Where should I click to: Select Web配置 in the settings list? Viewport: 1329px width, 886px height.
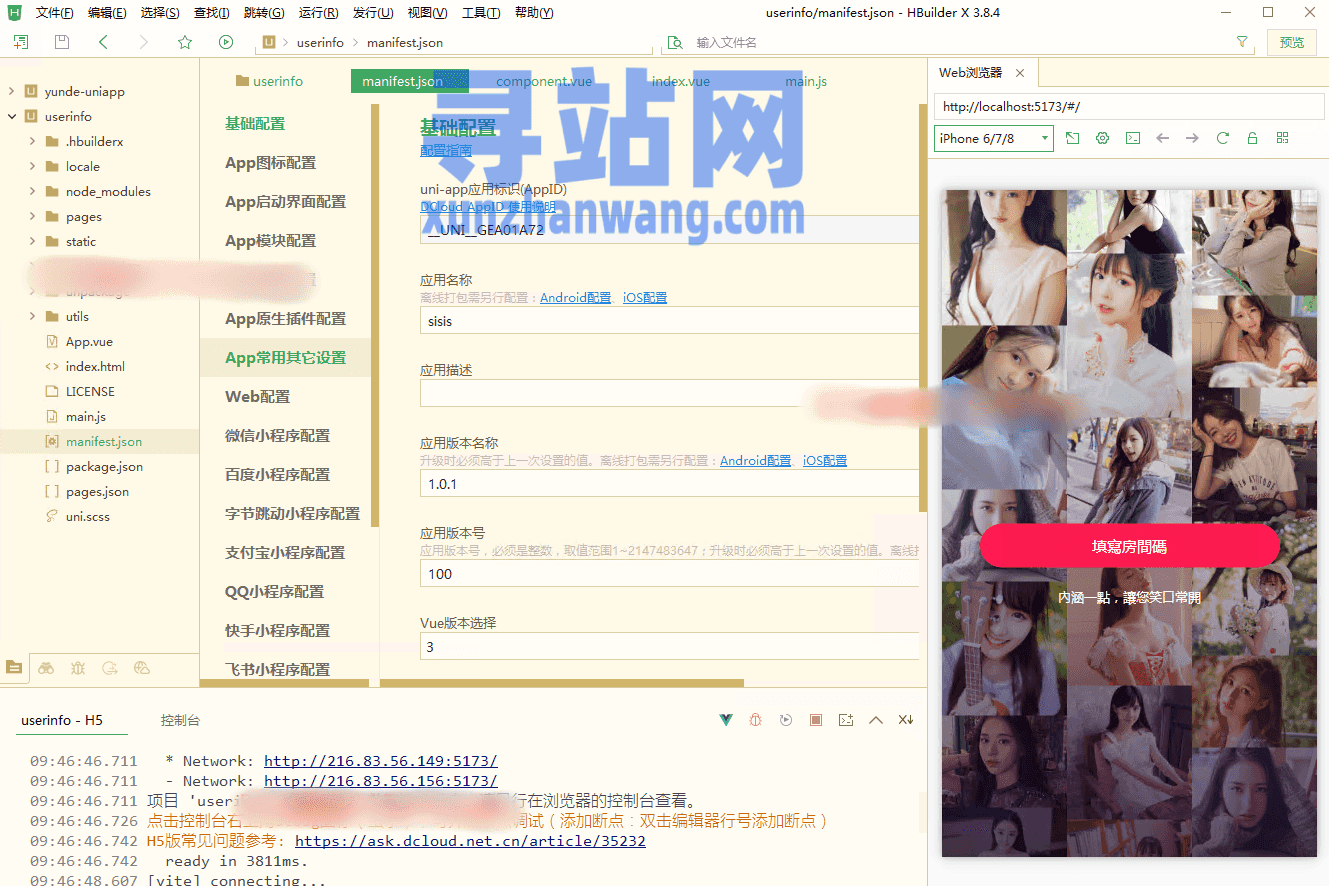[x=257, y=396]
